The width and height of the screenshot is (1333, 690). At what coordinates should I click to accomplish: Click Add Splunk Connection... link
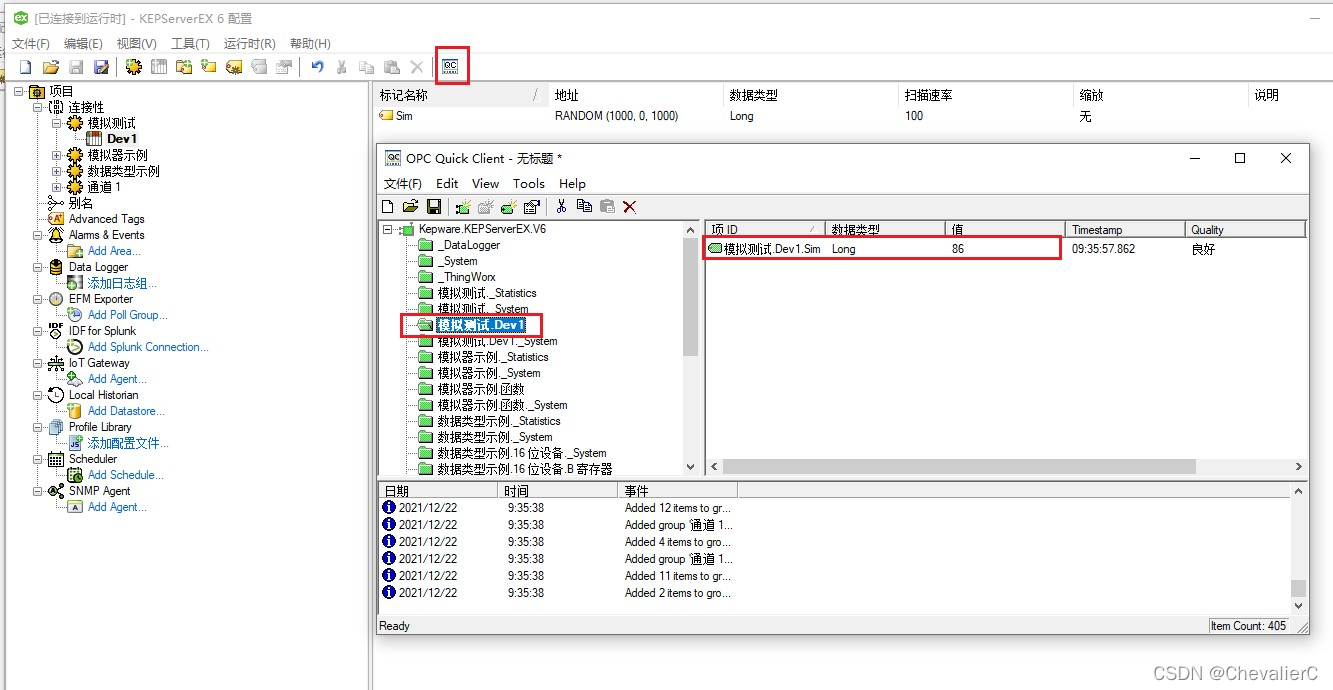point(148,347)
